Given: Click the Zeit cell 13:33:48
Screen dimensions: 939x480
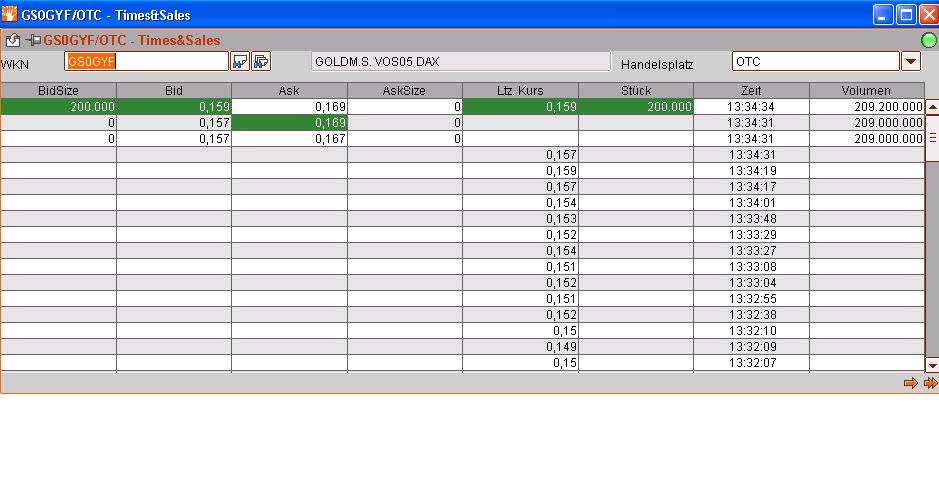Looking at the screenshot, I should (x=752, y=218).
